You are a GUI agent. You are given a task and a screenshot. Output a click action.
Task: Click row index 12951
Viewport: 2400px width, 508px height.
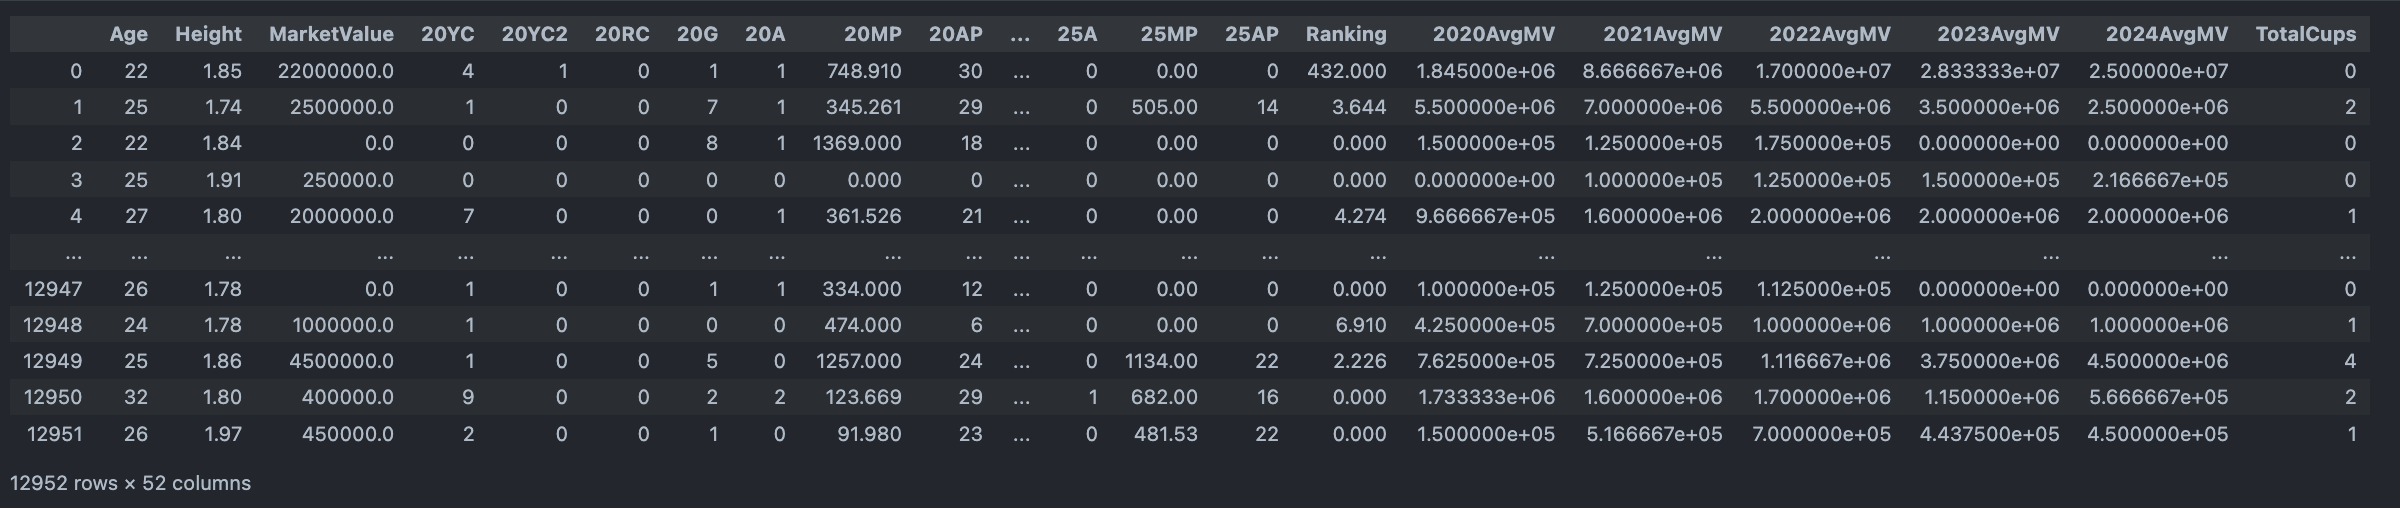(x=53, y=434)
